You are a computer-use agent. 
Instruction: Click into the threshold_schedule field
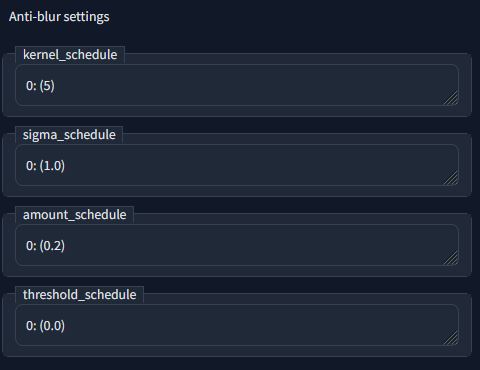[x=237, y=325]
